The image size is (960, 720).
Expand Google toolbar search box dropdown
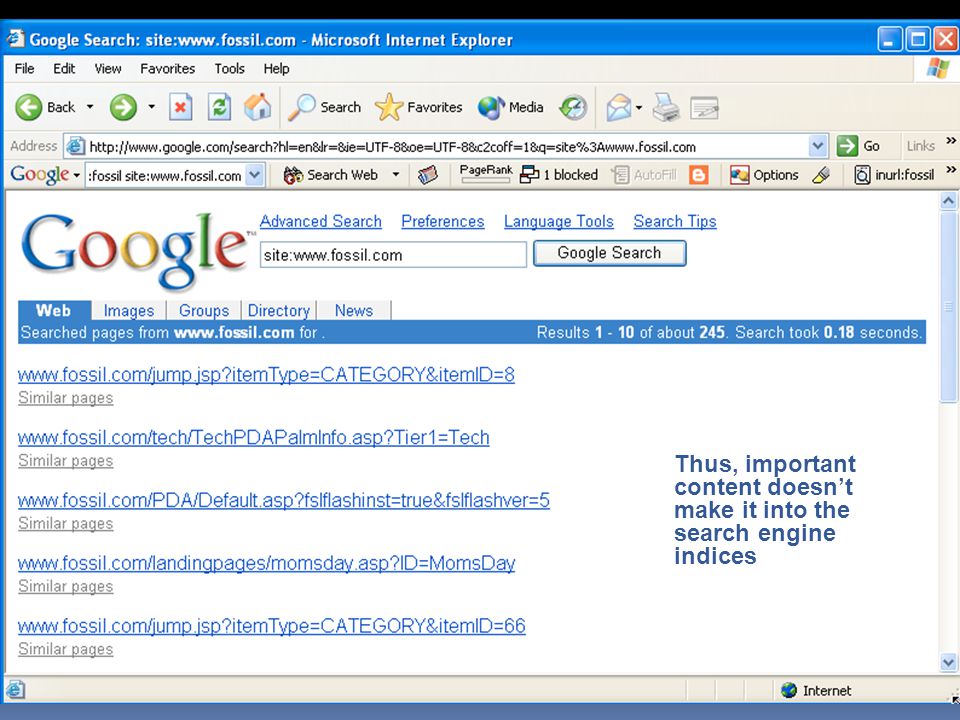(x=256, y=176)
